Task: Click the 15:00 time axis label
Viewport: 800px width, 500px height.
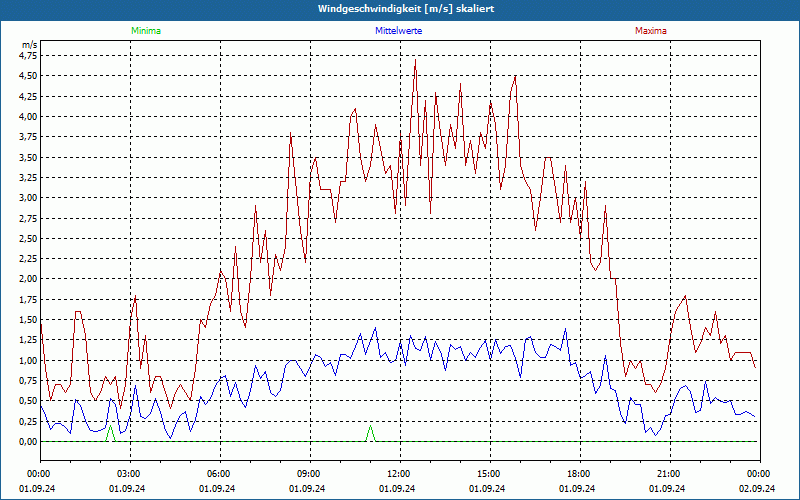Action: pyautogui.click(x=488, y=474)
